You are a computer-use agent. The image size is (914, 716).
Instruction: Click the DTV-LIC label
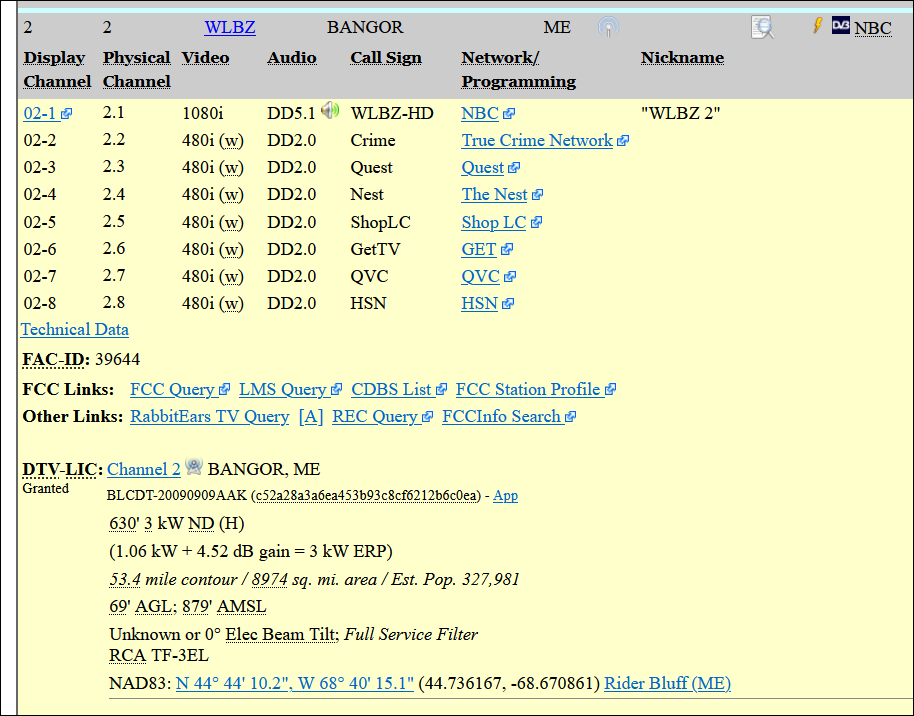(x=62, y=469)
